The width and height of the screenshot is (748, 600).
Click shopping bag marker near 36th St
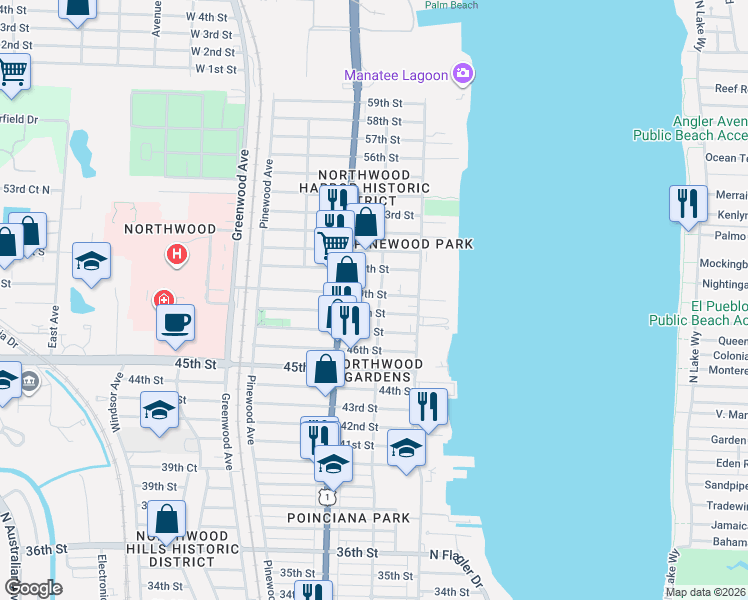pos(166,523)
